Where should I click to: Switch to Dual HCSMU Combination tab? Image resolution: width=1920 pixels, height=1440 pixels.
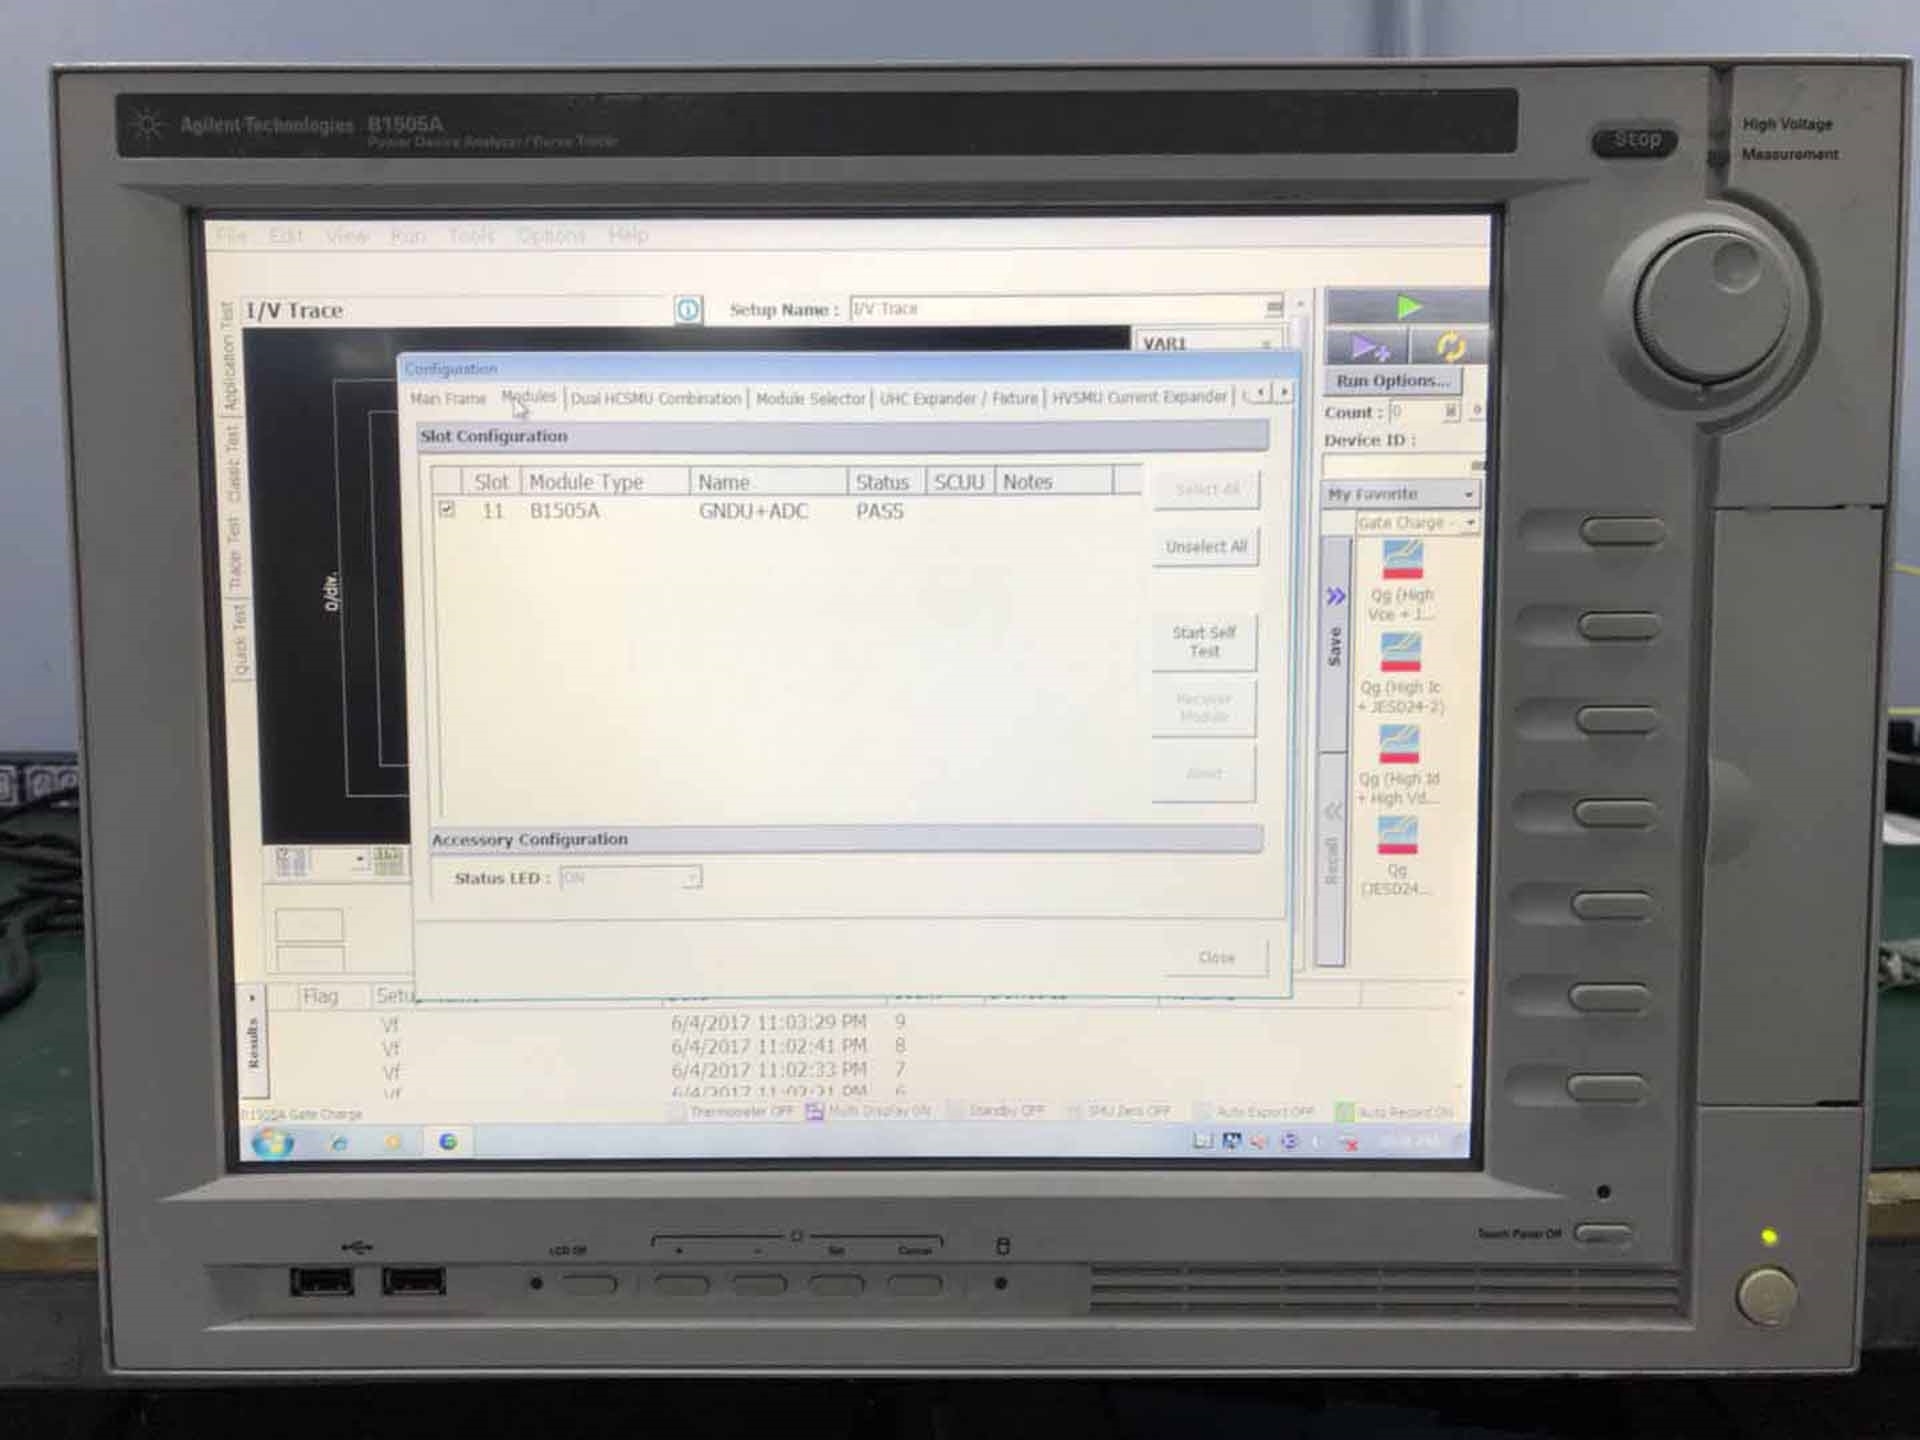pos(656,398)
